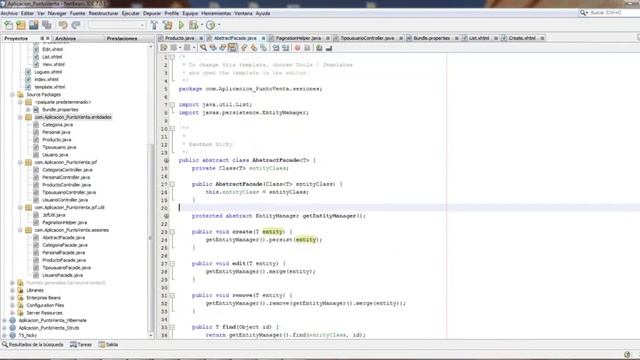Switch to the Producto.java editor tab
This screenshot has width=640, height=360.
tap(180, 38)
